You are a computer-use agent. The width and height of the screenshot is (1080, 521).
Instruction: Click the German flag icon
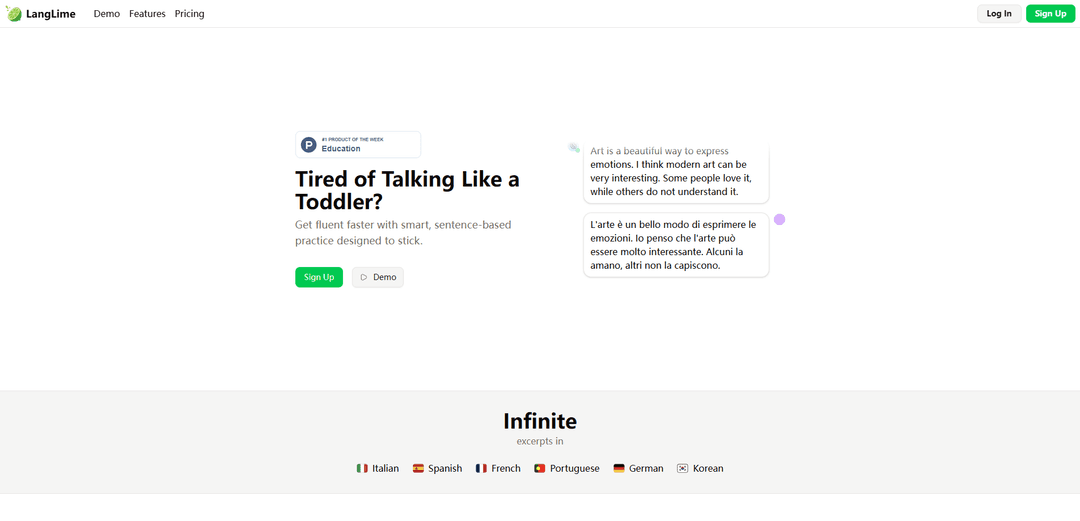coord(619,468)
